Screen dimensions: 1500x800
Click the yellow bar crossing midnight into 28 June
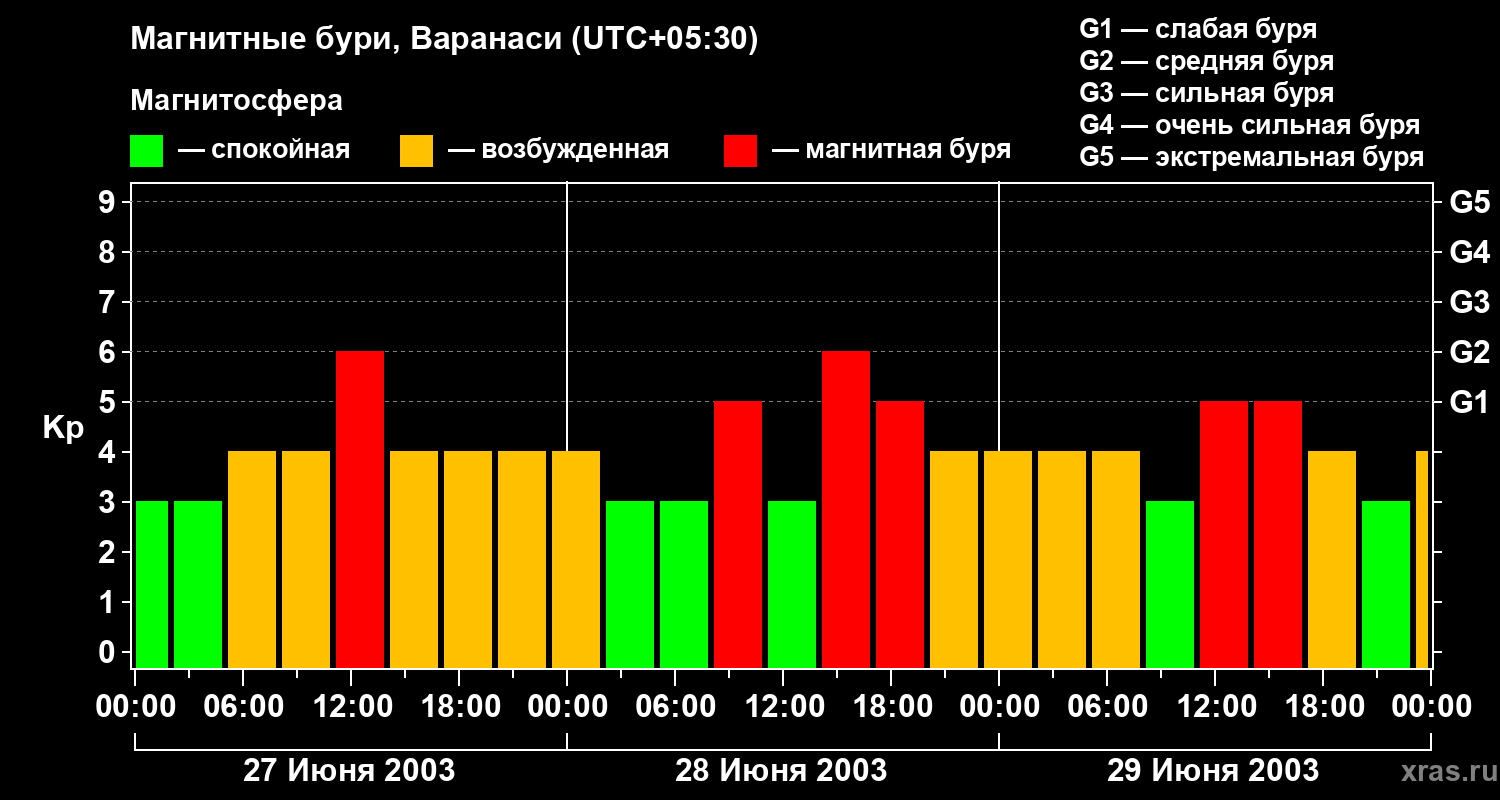tap(576, 559)
